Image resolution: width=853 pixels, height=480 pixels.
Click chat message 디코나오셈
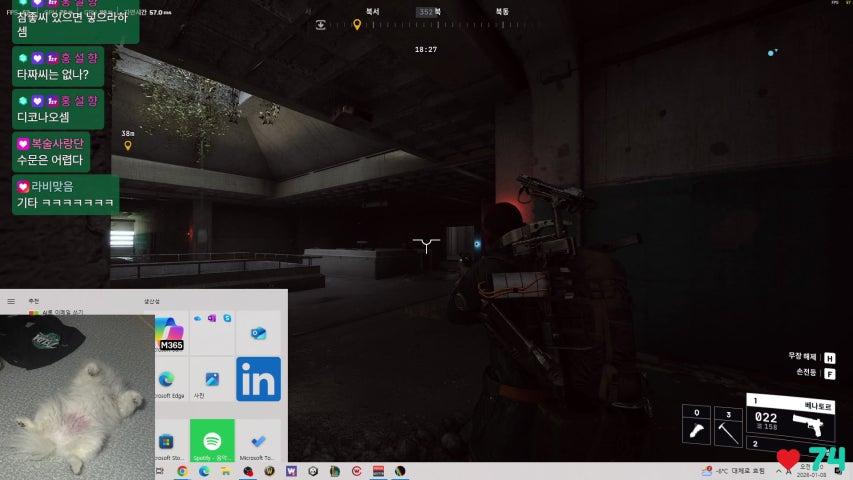coord(43,117)
